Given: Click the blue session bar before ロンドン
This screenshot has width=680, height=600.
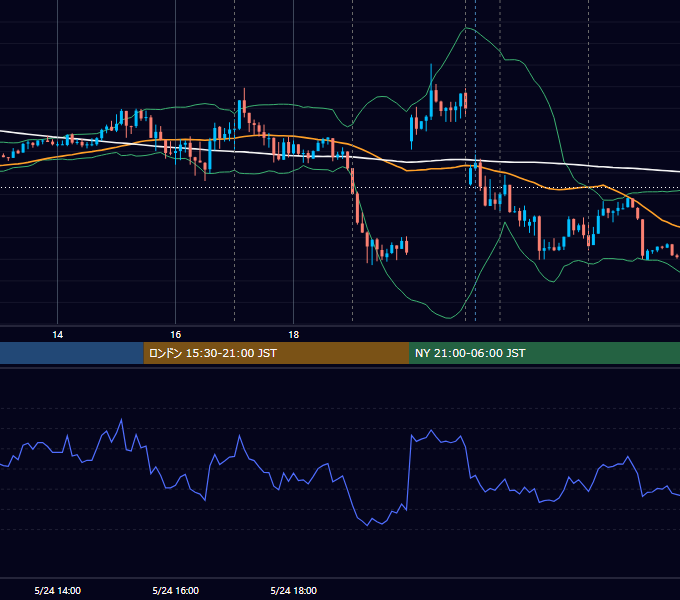Looking at the screenshot, I should [72, 353].
